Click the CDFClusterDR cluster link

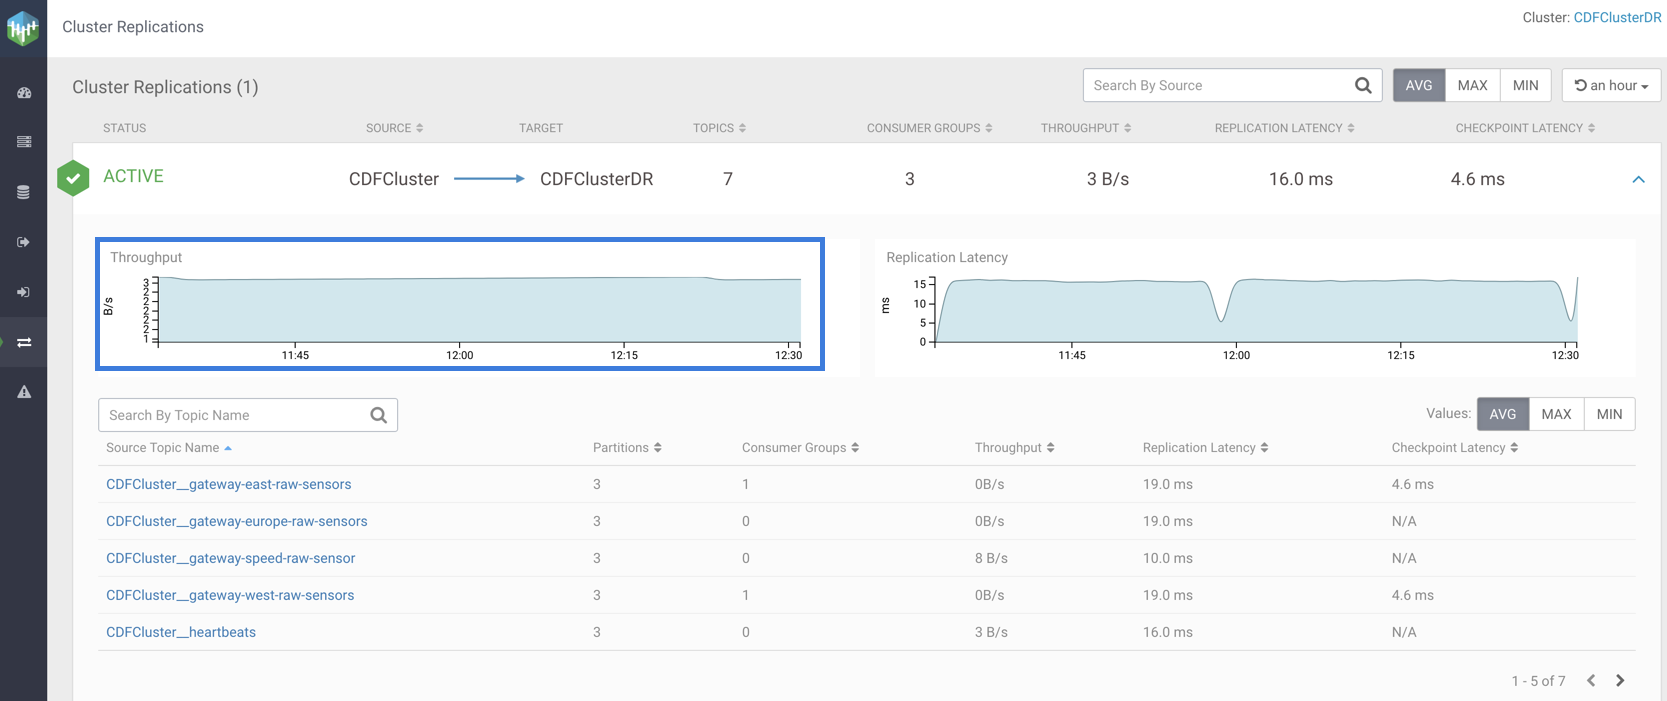(1617, 17)
